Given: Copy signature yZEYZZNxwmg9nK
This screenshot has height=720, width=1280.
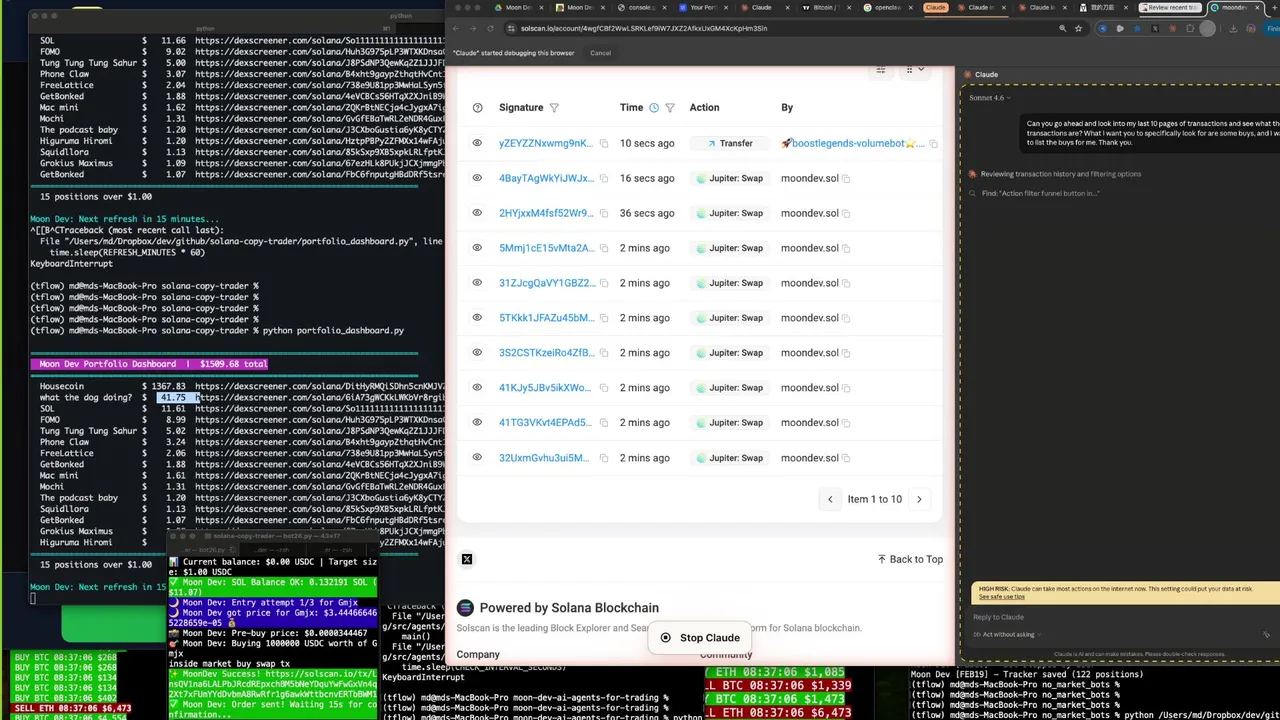Looking at the screenshot, I should [x=604, y=144].
